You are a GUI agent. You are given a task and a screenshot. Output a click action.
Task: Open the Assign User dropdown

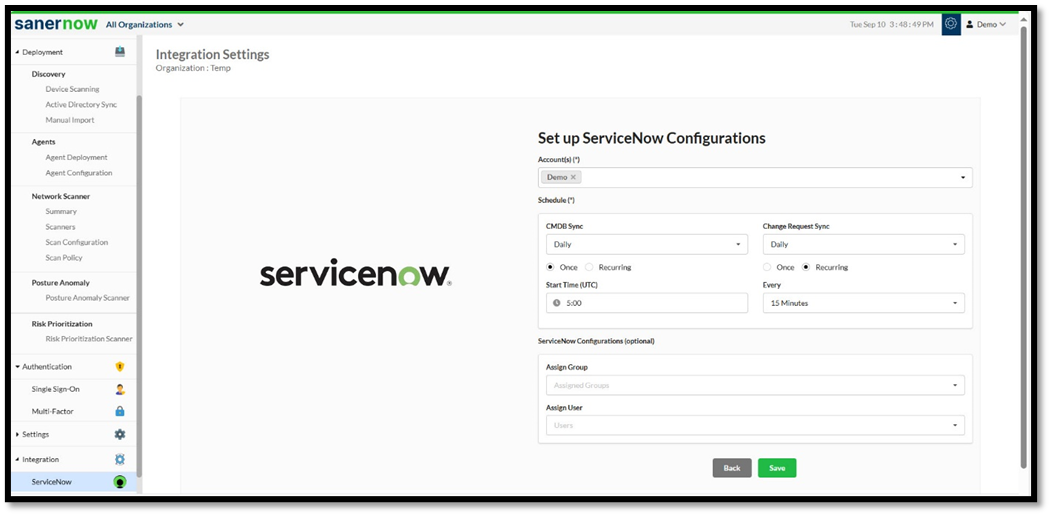point(755,425)
